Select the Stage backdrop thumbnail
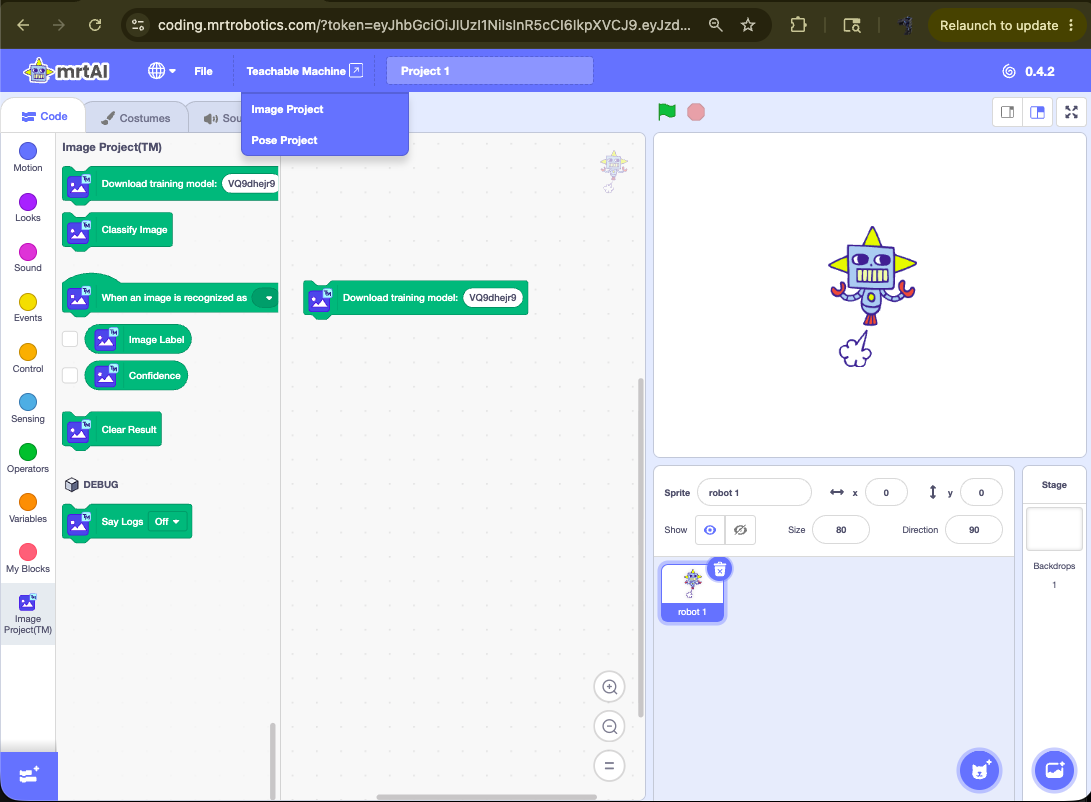The height and width of the screenshot is (802, 1091). (x=1053, y=530)
